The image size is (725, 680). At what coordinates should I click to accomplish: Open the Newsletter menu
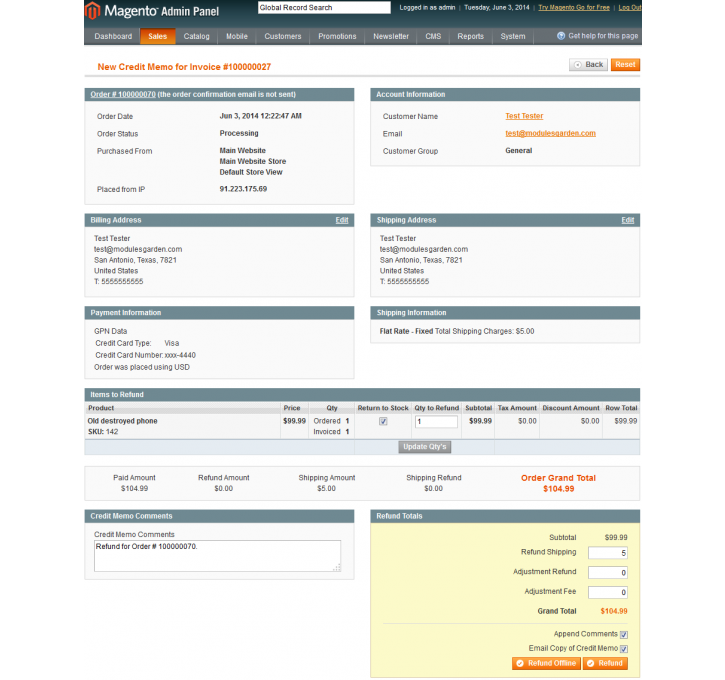pos(391,36)
